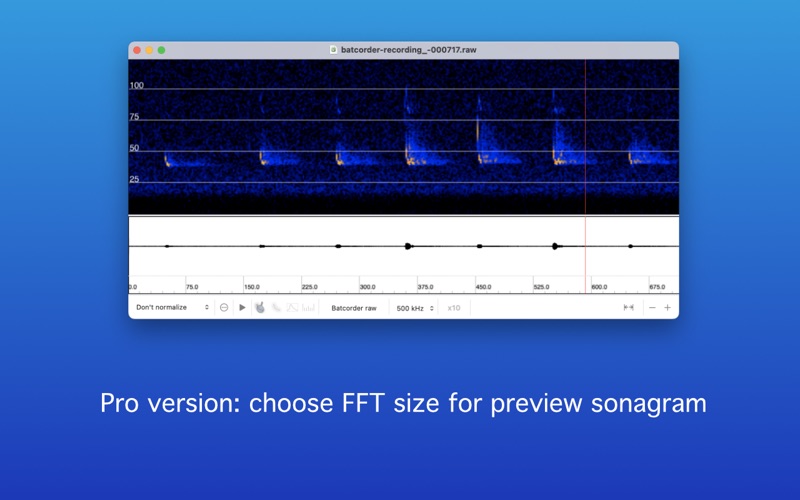Click the Batcorder raw format label
The height and width of the screenshot is (500, 800).
[354, 308]
